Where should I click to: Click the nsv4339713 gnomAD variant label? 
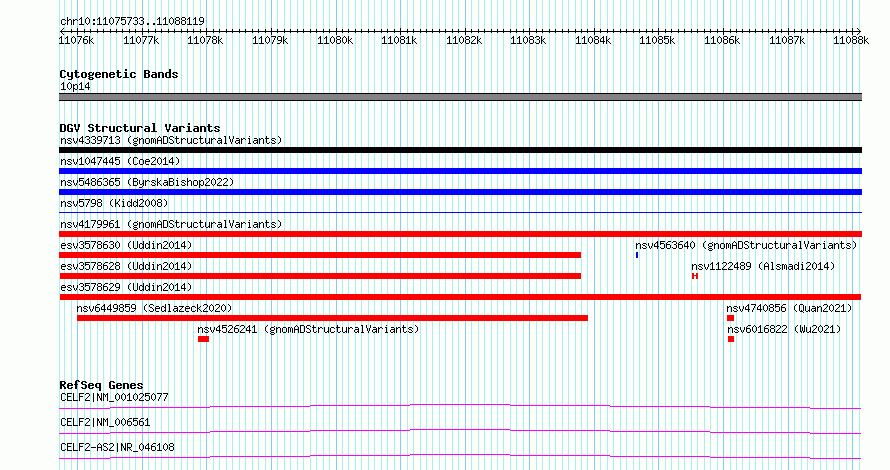coord(171,140)
